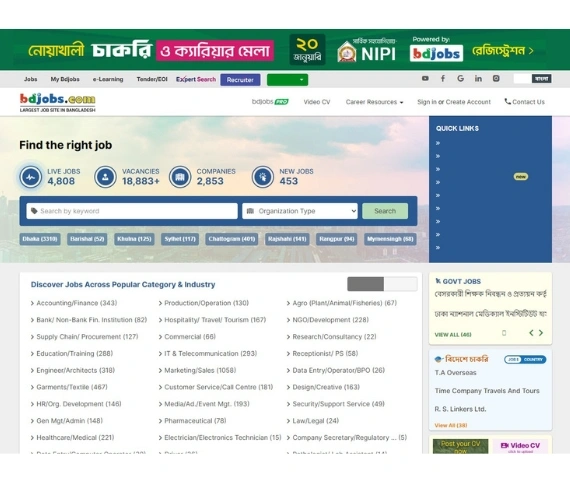Open Education/Training (288) category
This screenshot has height=483, width=570.
(x=75, y=354)
